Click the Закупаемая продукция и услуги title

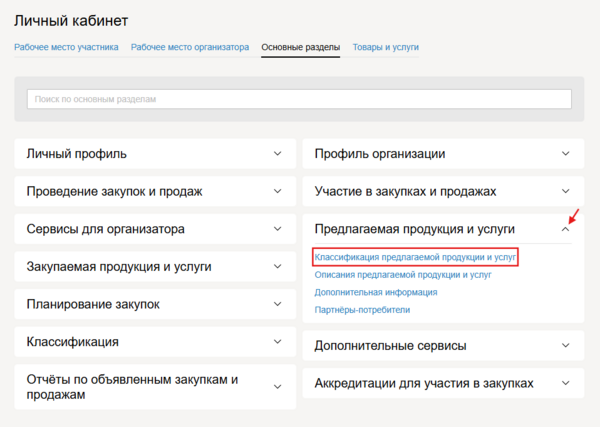119,266
